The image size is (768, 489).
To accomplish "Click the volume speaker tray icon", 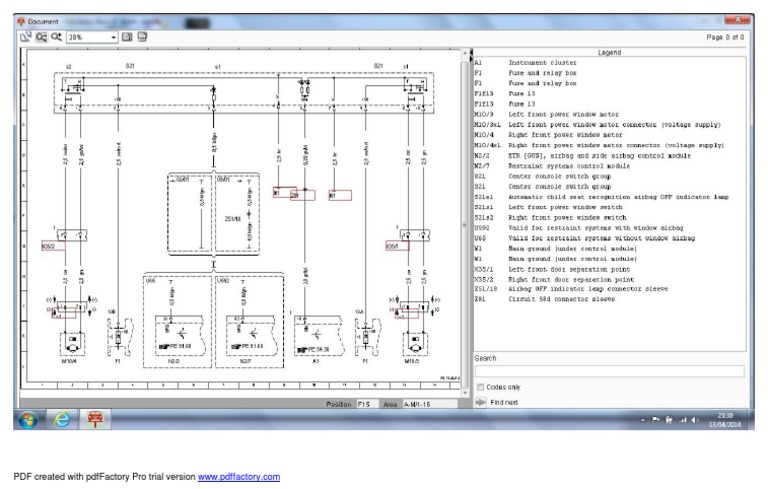I will pyautogui.click(x=695, y=420).
